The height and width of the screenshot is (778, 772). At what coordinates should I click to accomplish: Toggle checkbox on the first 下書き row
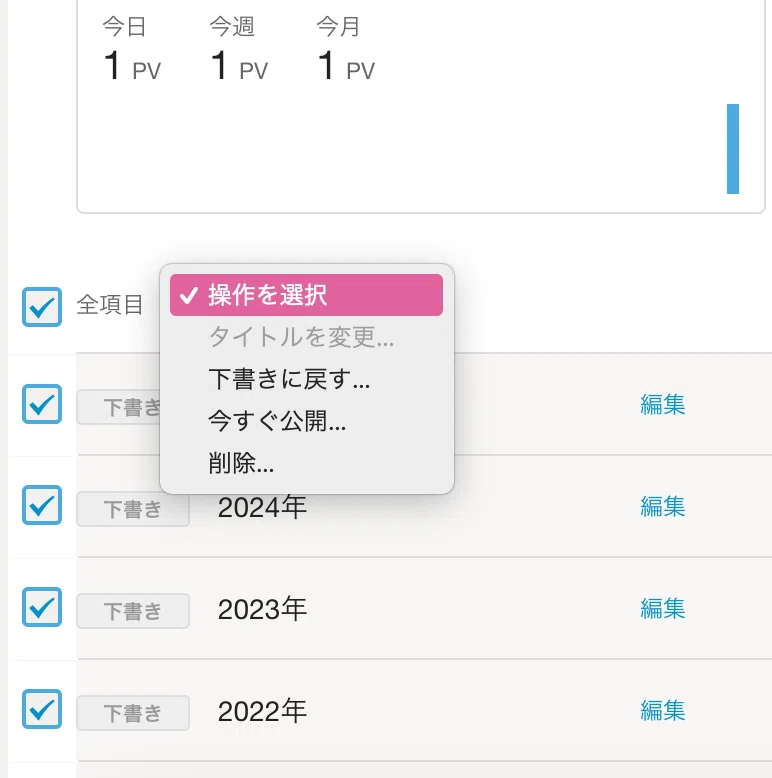[42, 404]
